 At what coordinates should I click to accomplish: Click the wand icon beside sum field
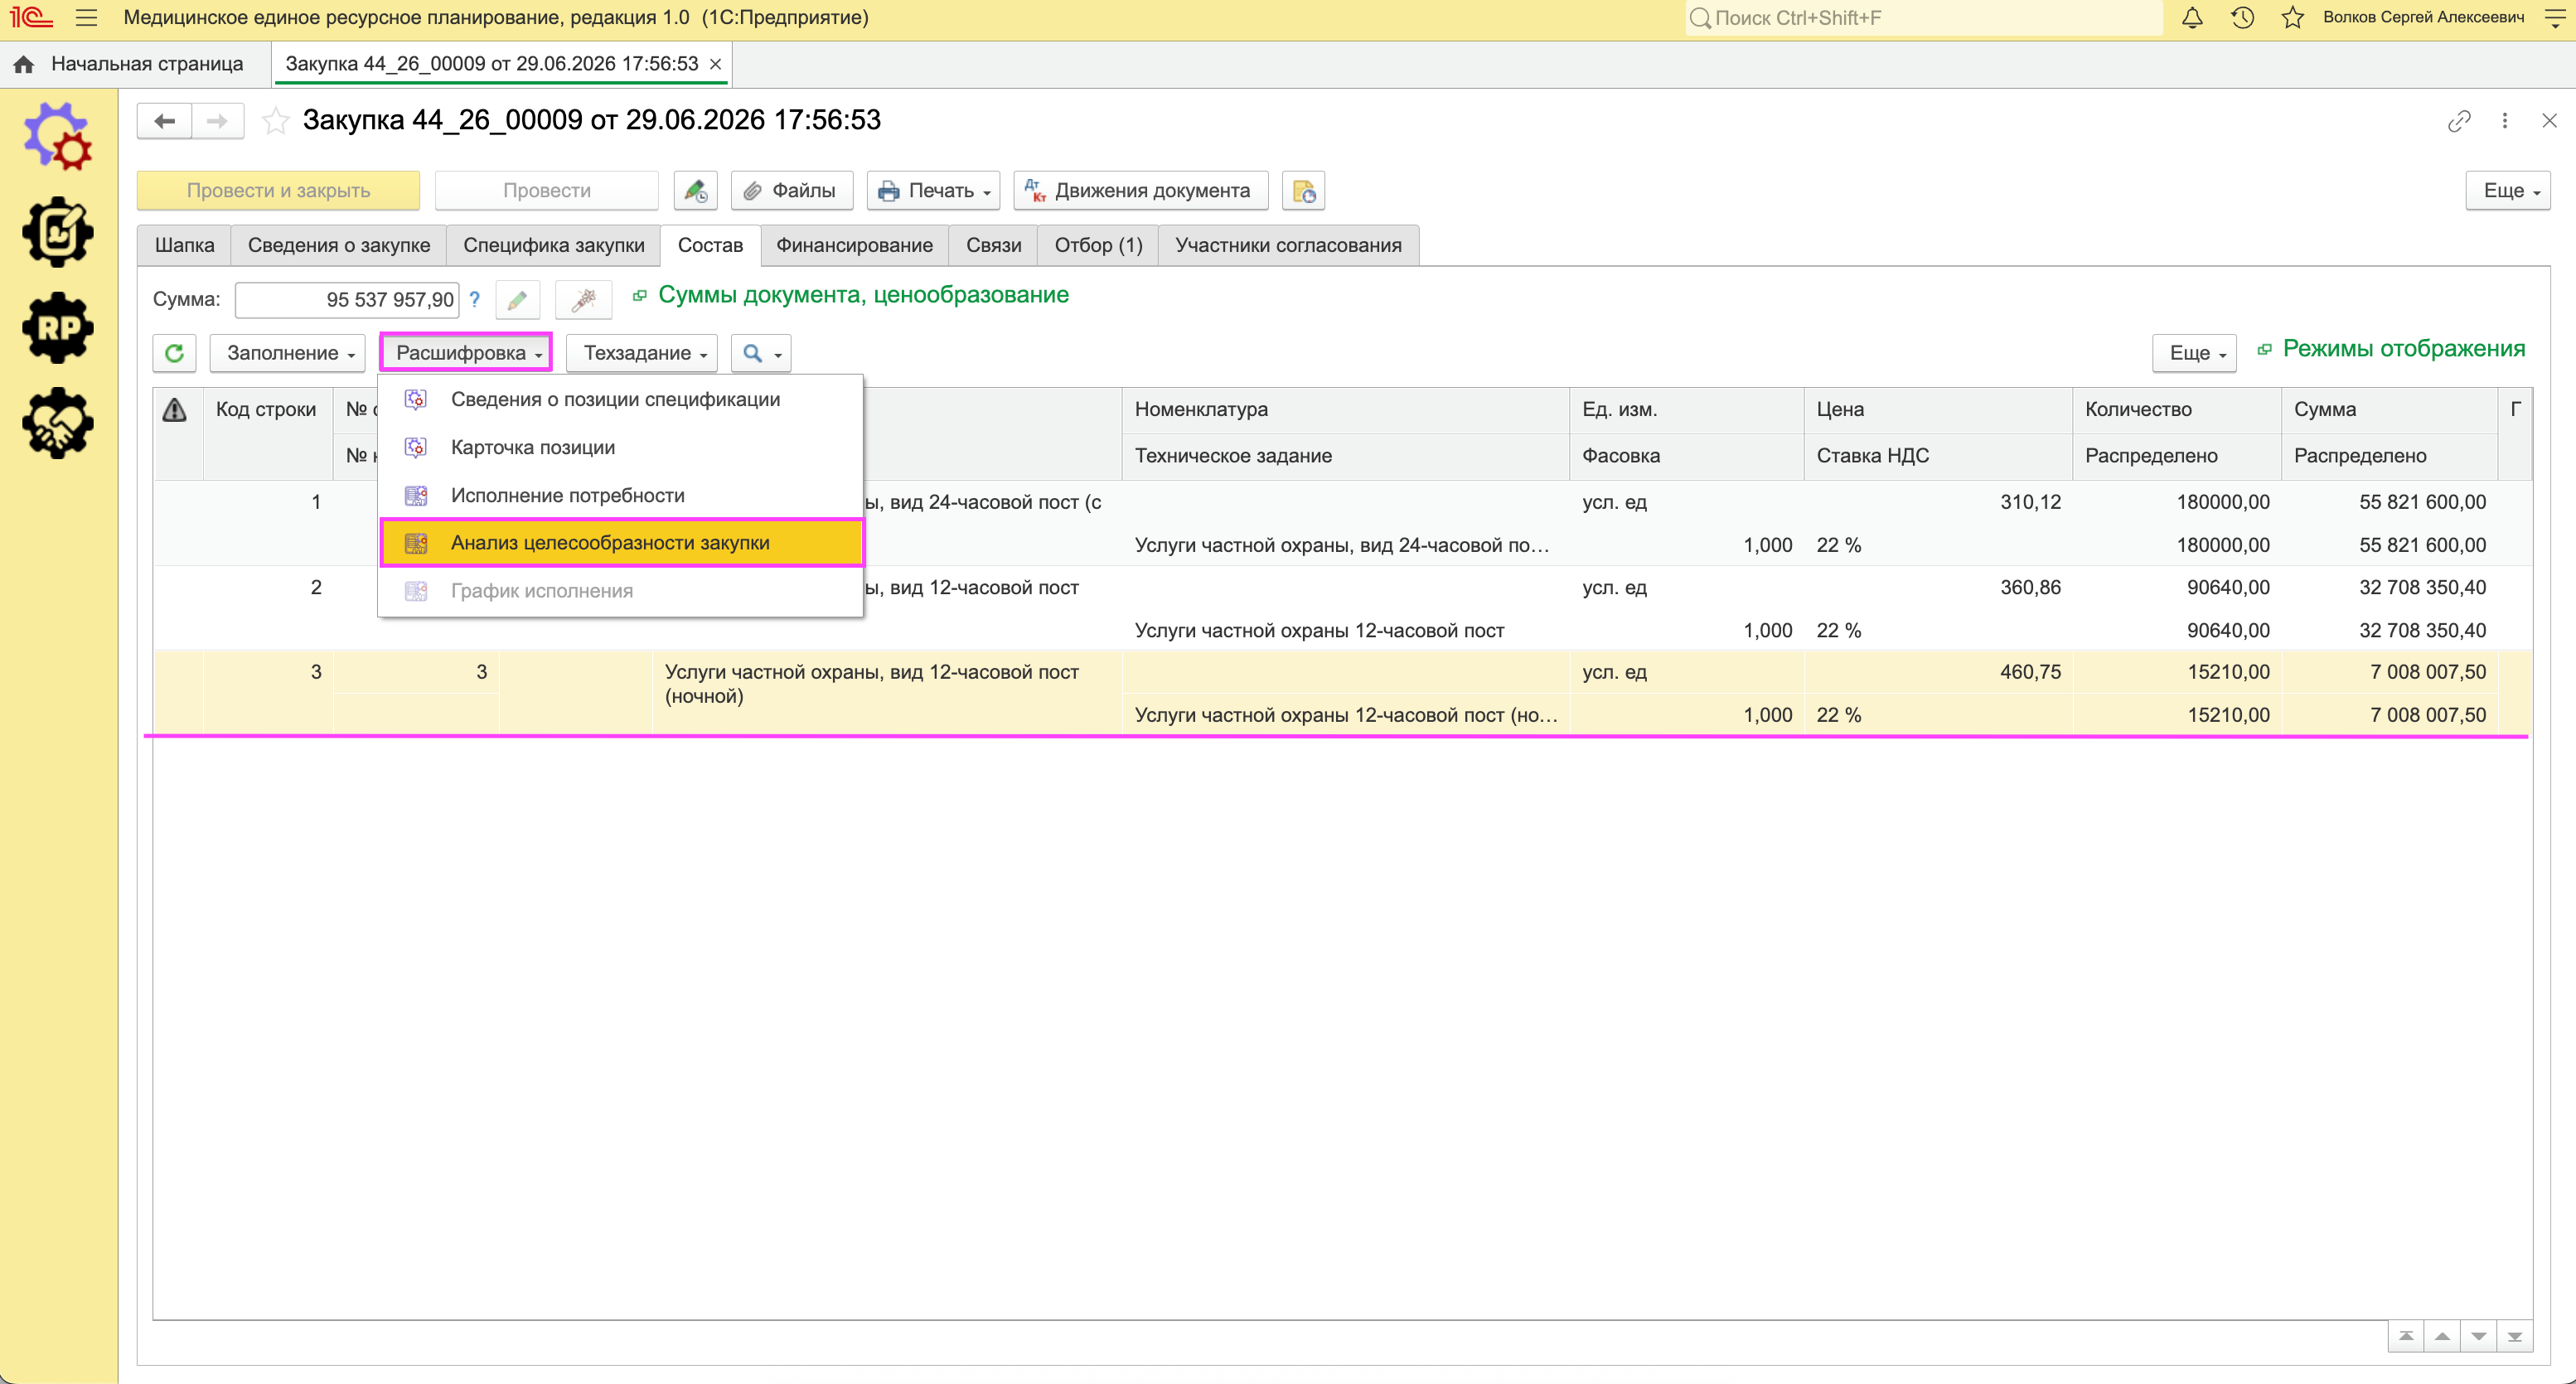click(x=583, y=299)
